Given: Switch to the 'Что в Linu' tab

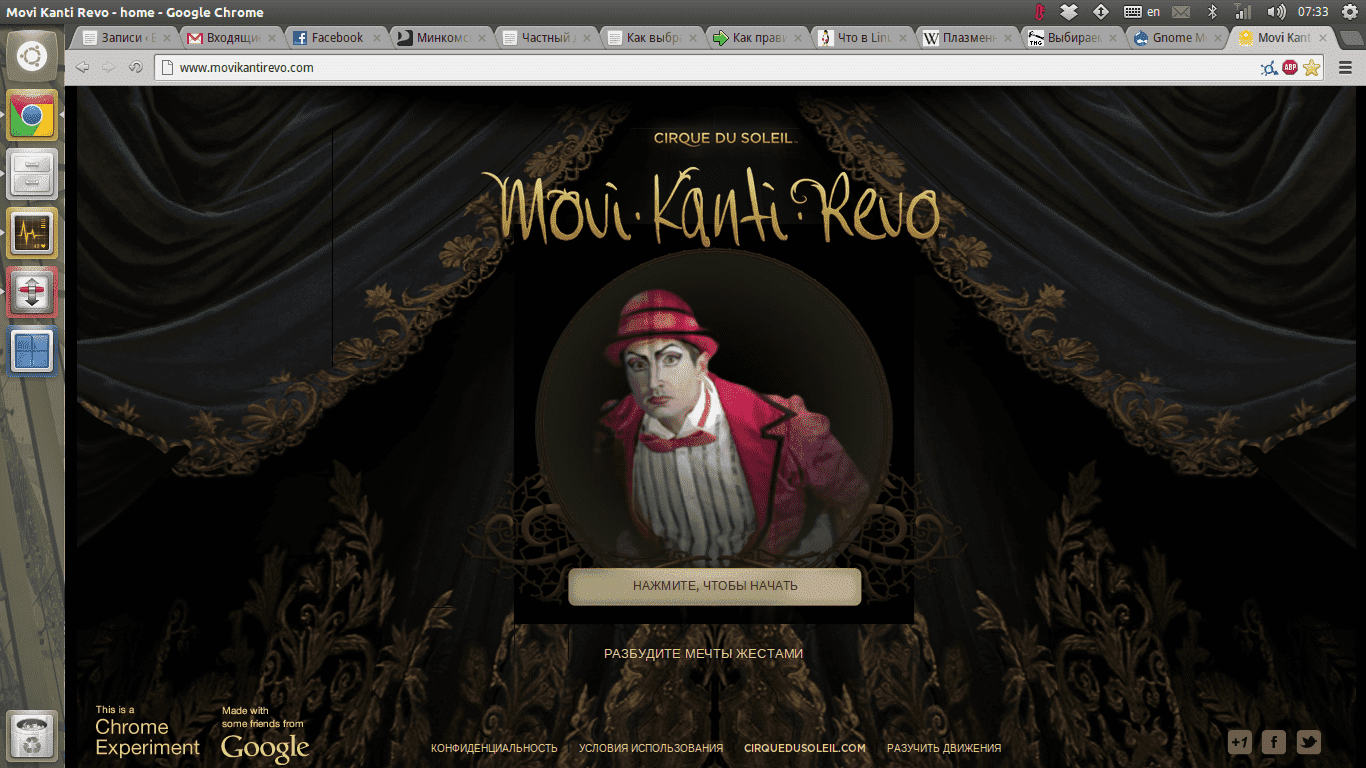Looking at the screenshot, I should pos(862,38).
